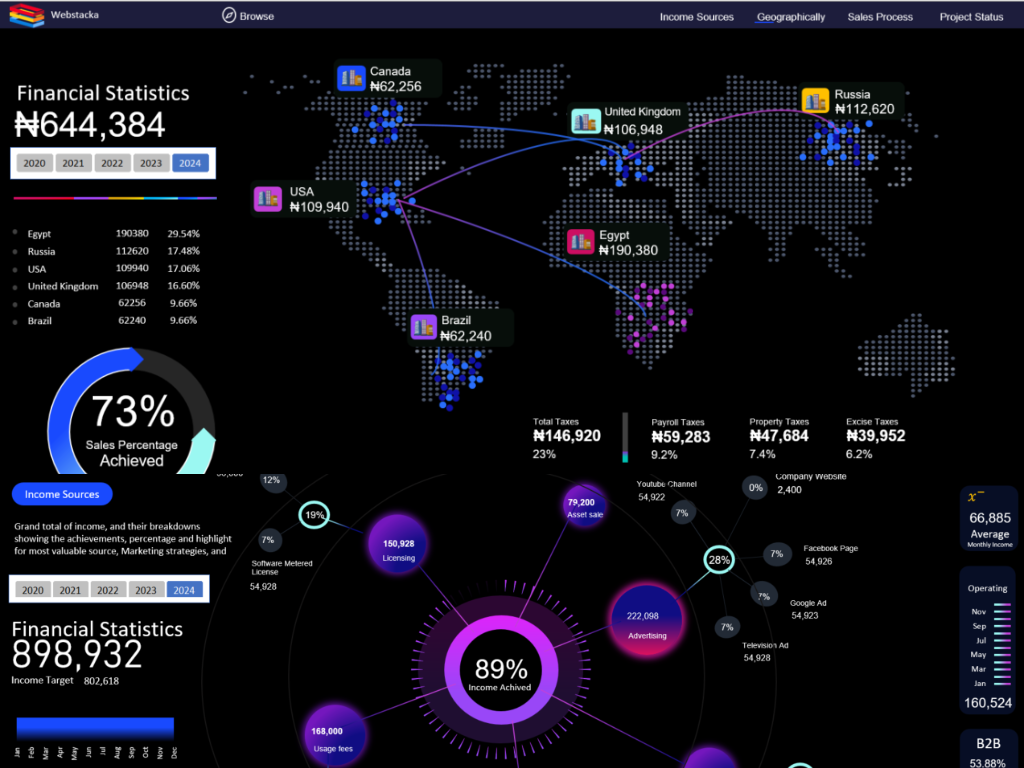Open the Geographically nav item
Viewport: 1024px width, 768px height.
(x=790, y=17)
